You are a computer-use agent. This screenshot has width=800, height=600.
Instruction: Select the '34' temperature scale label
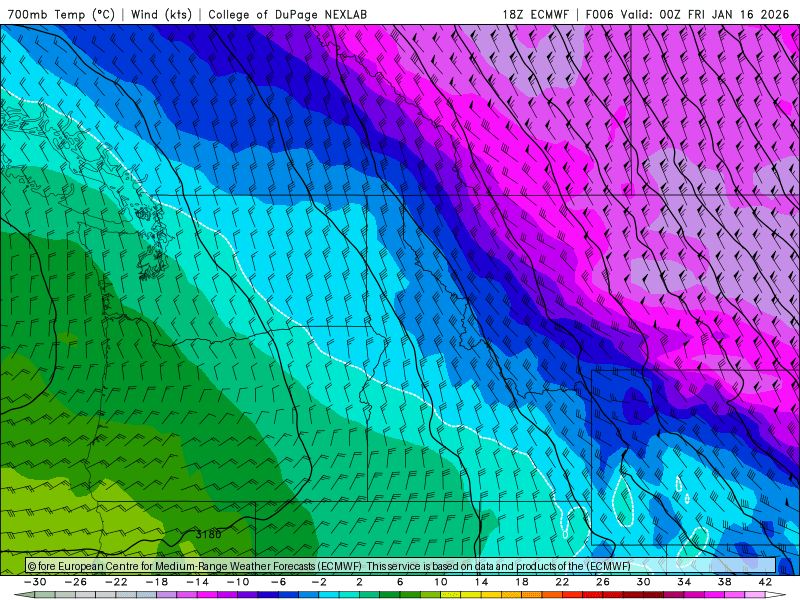coord(684,582)
